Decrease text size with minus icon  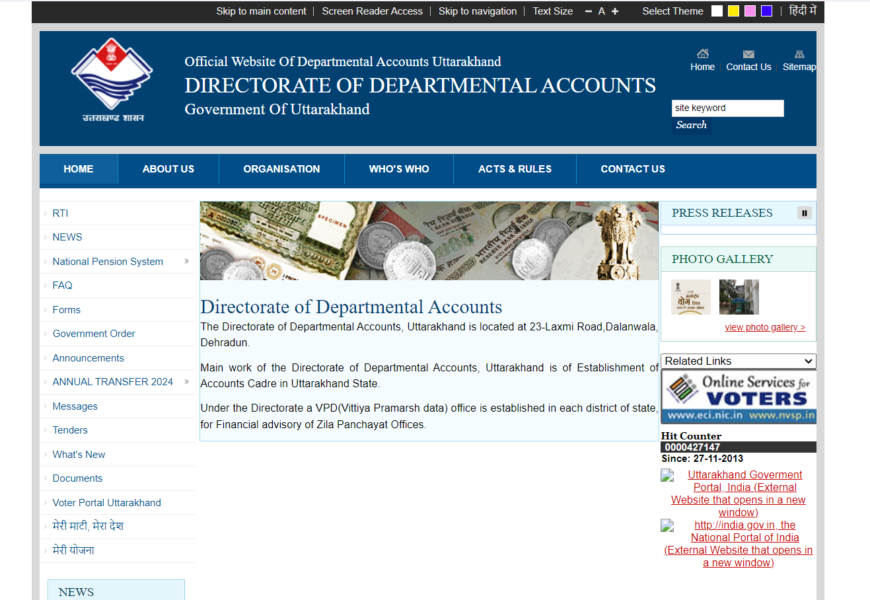click(587, 11)
